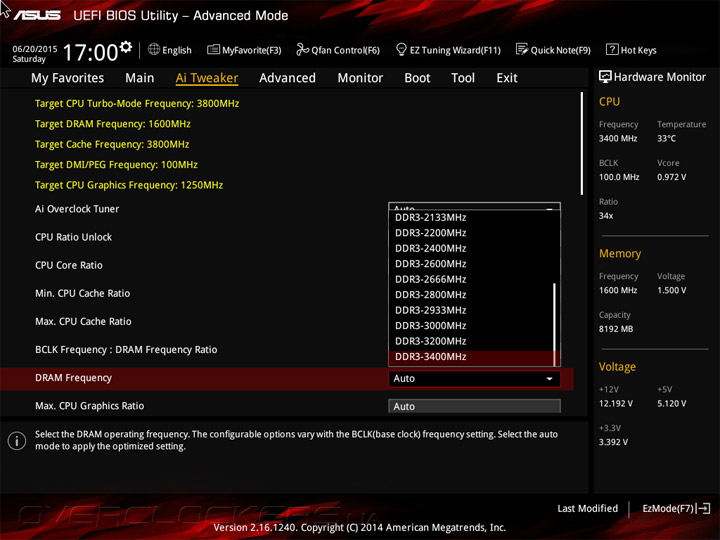Open the clock settings gear icon
Viewport: 720px width, 540px height.
[126, 46]
